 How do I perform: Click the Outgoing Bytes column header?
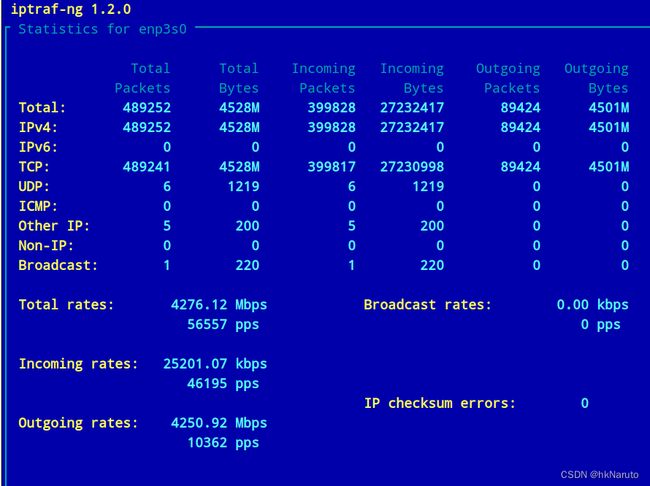(597, 78)
